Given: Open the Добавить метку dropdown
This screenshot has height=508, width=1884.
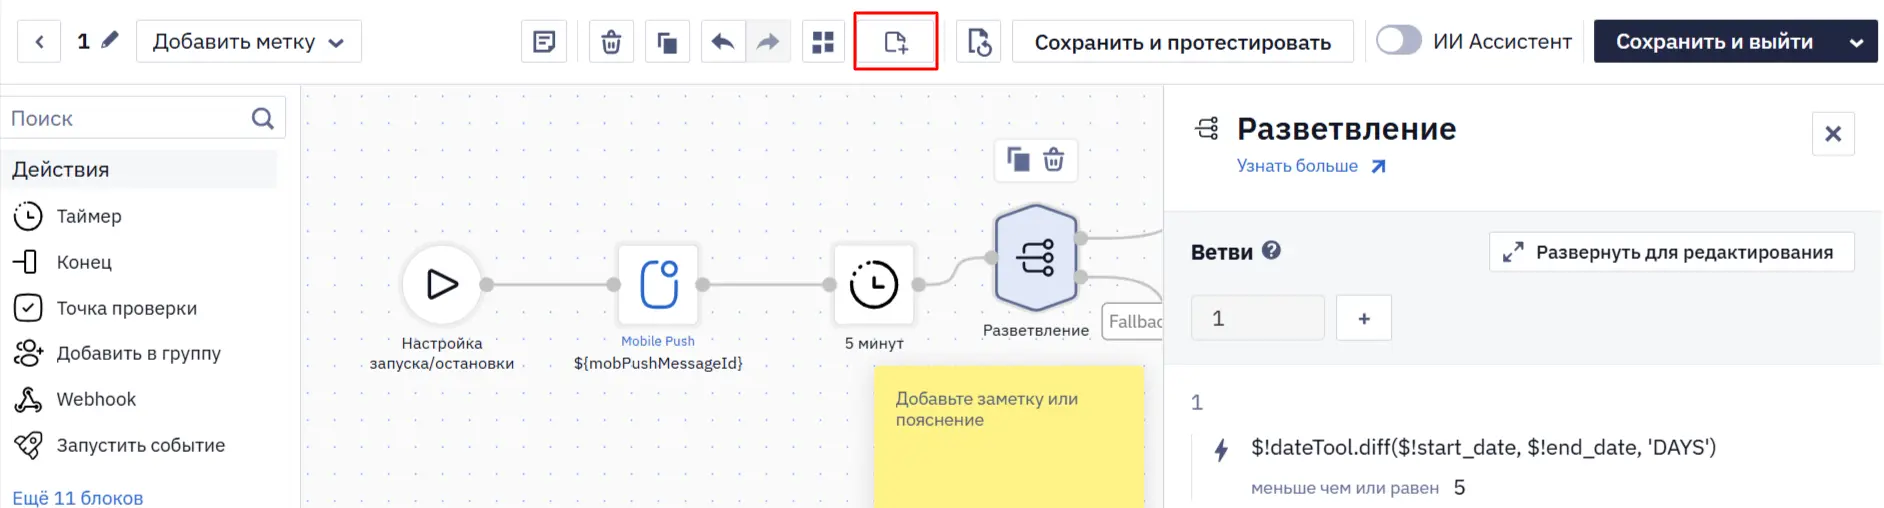Looking at the screenshot, I should pyautogui.click(x=249, y=41).
